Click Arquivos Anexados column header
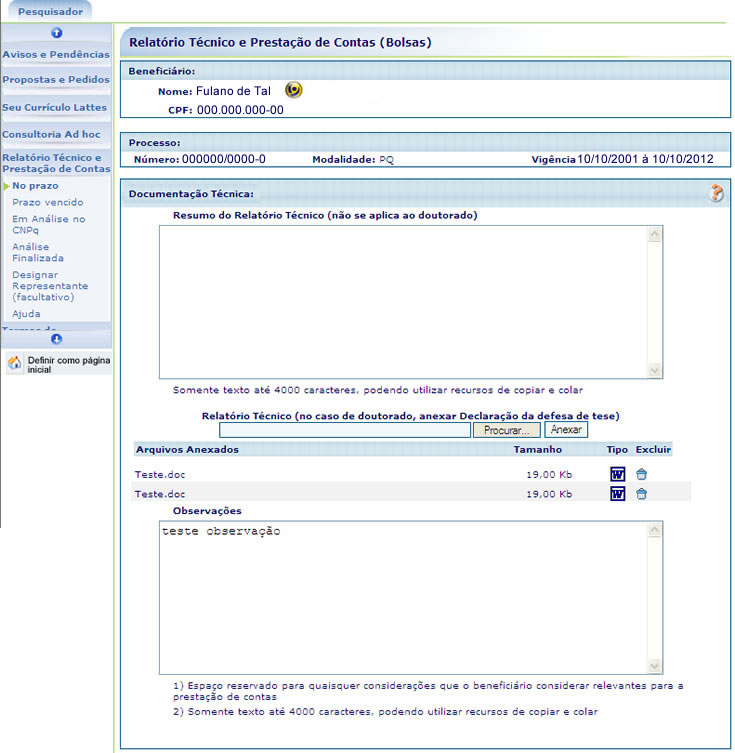The image size is (735, 753). click(187, 449)
